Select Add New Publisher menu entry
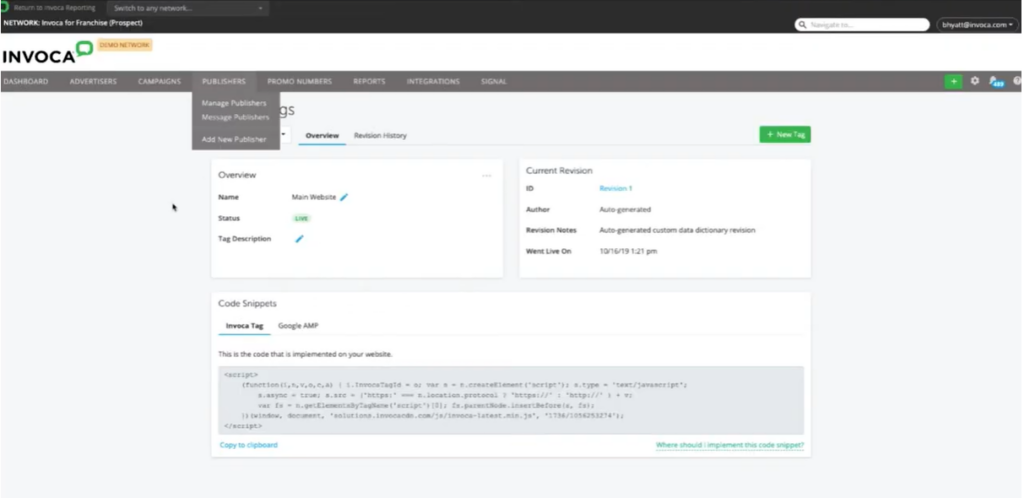Viewport: 1024px width, 498px height. [x=234, y=139]
